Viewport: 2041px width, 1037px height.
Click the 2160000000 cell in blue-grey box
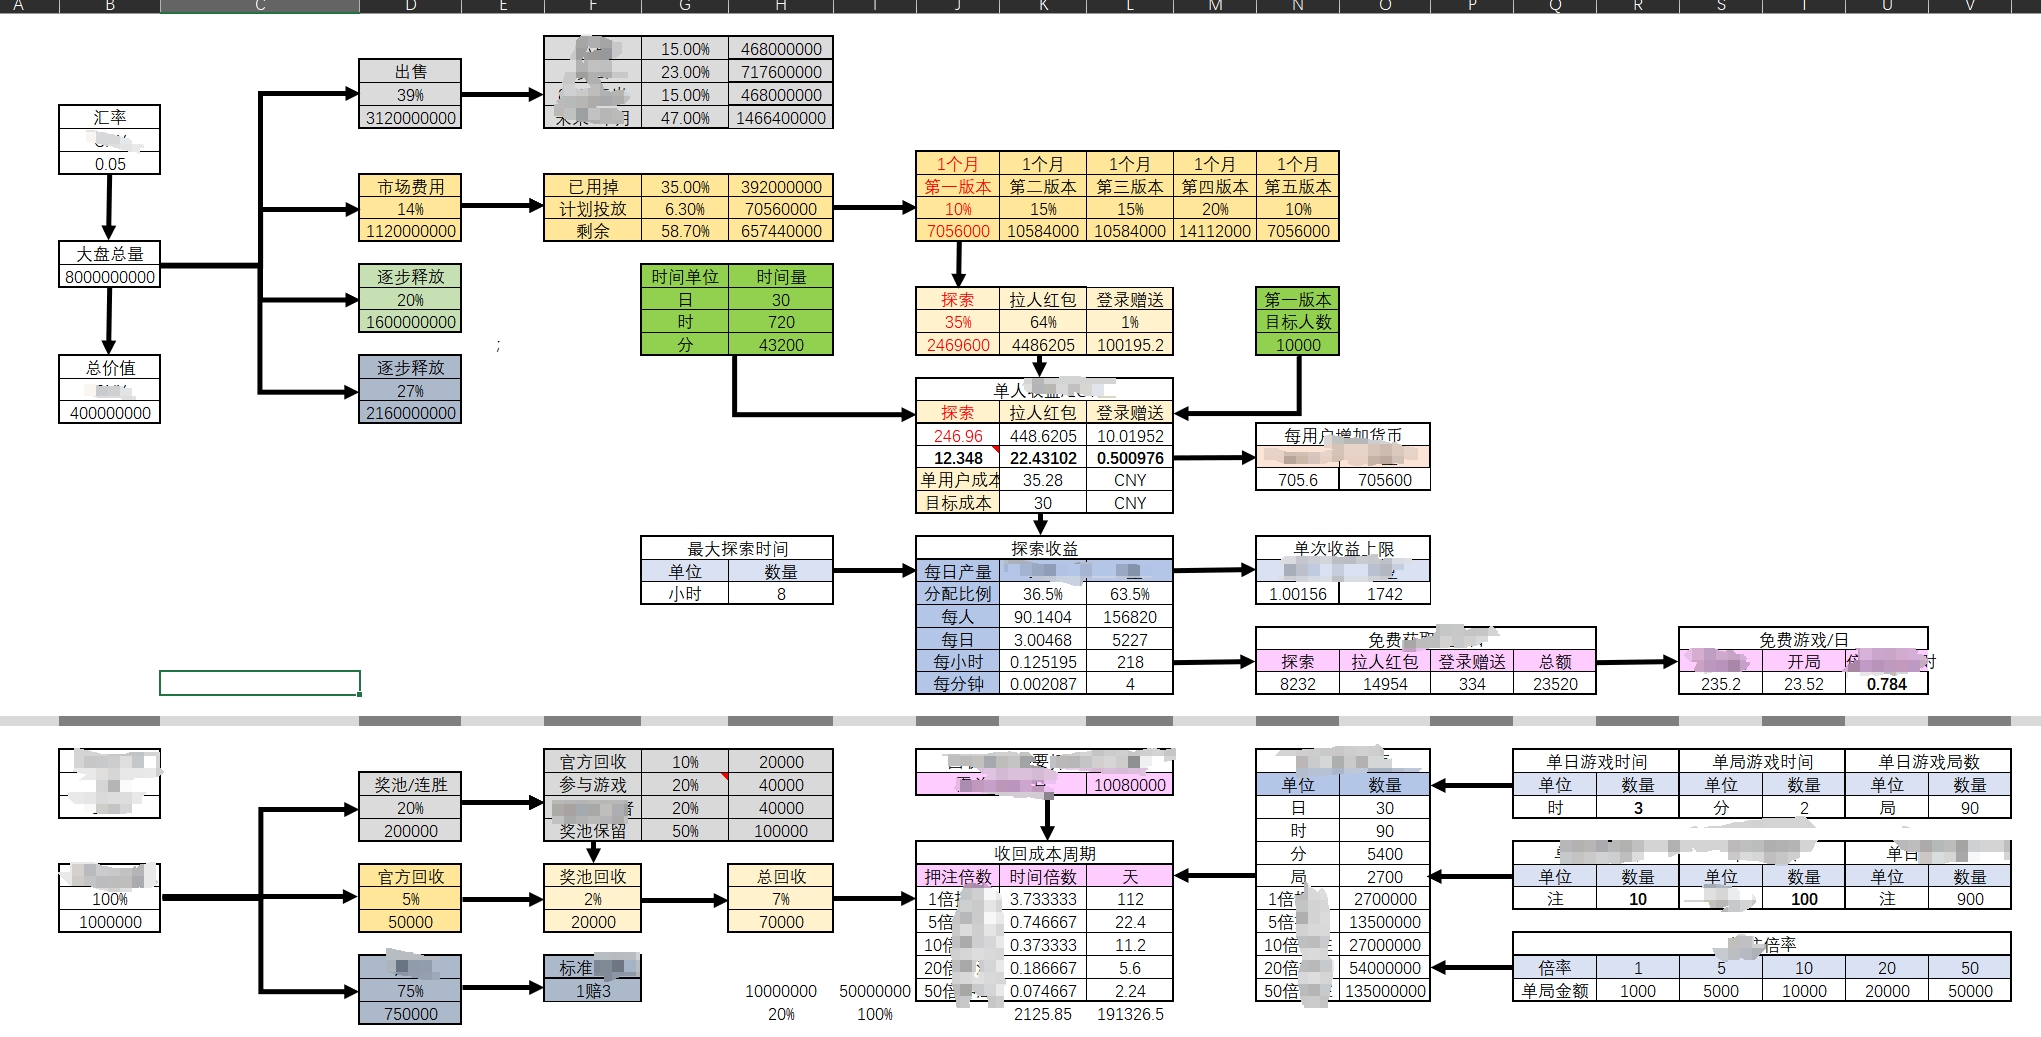click(x=410, y=413)
